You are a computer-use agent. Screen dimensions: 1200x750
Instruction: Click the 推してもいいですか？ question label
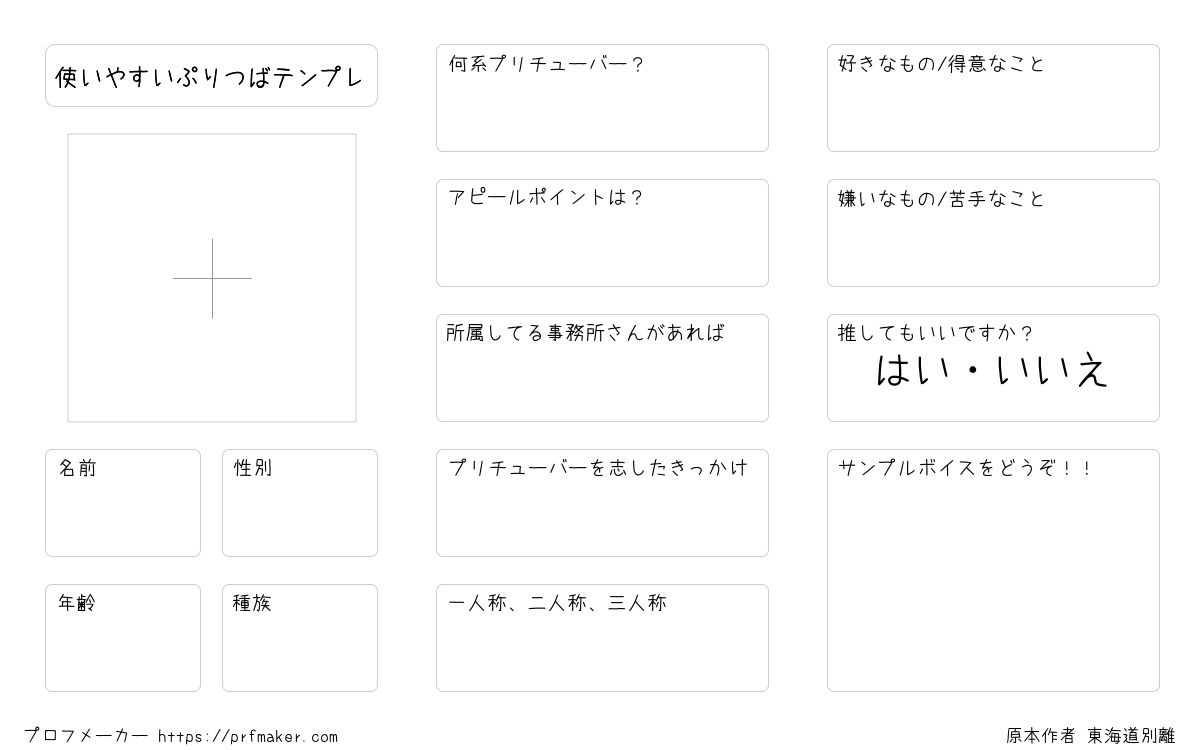point(935,333)
